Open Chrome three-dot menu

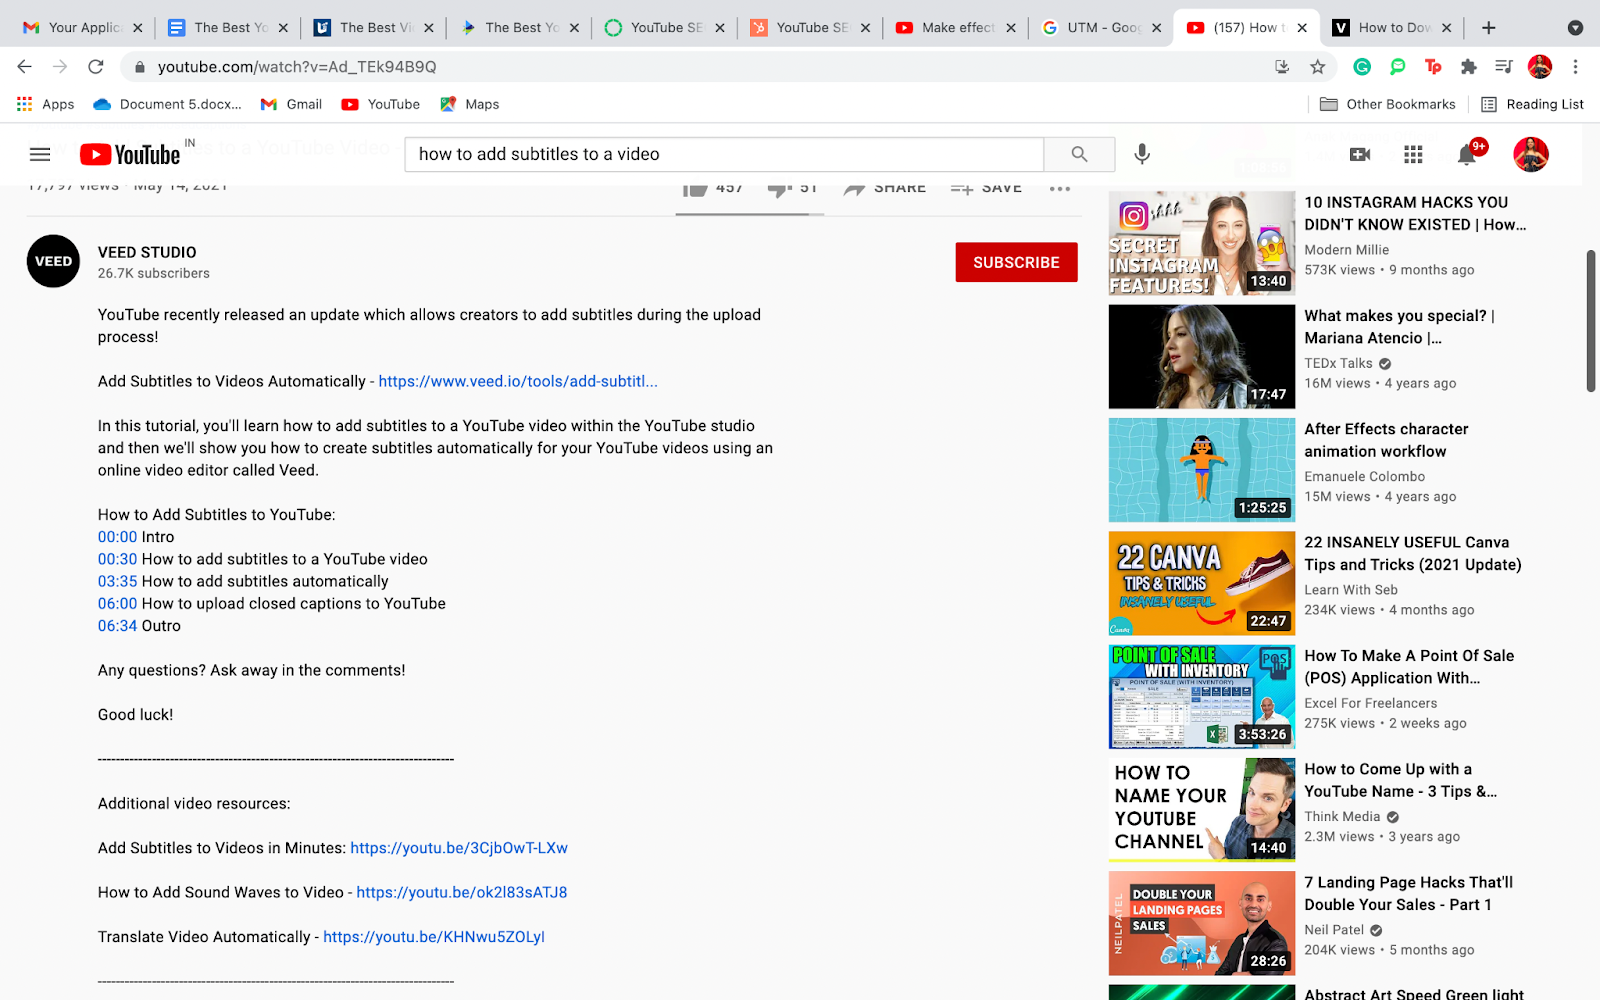(1575, 67)
